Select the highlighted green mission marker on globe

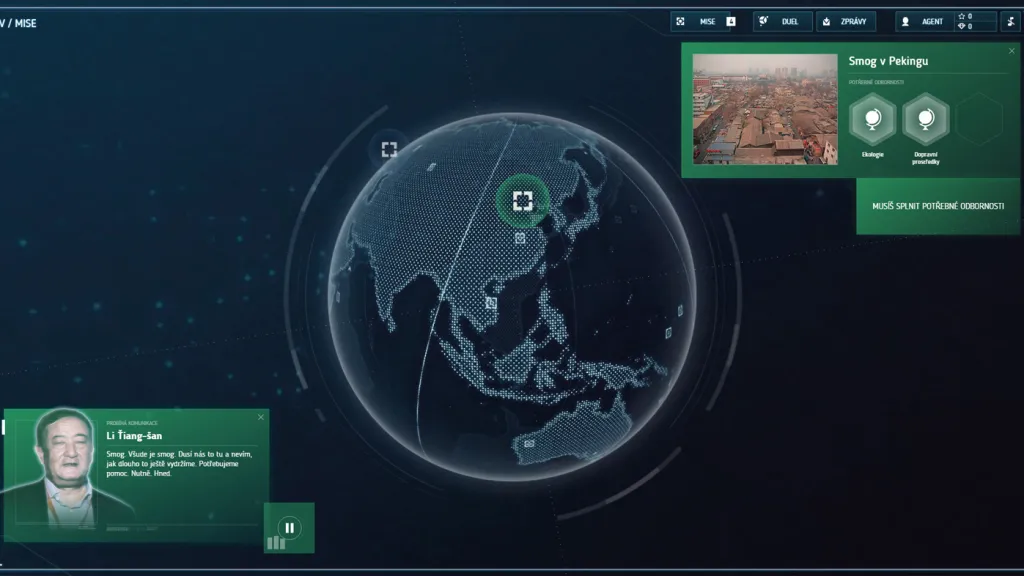coord(522,201)
